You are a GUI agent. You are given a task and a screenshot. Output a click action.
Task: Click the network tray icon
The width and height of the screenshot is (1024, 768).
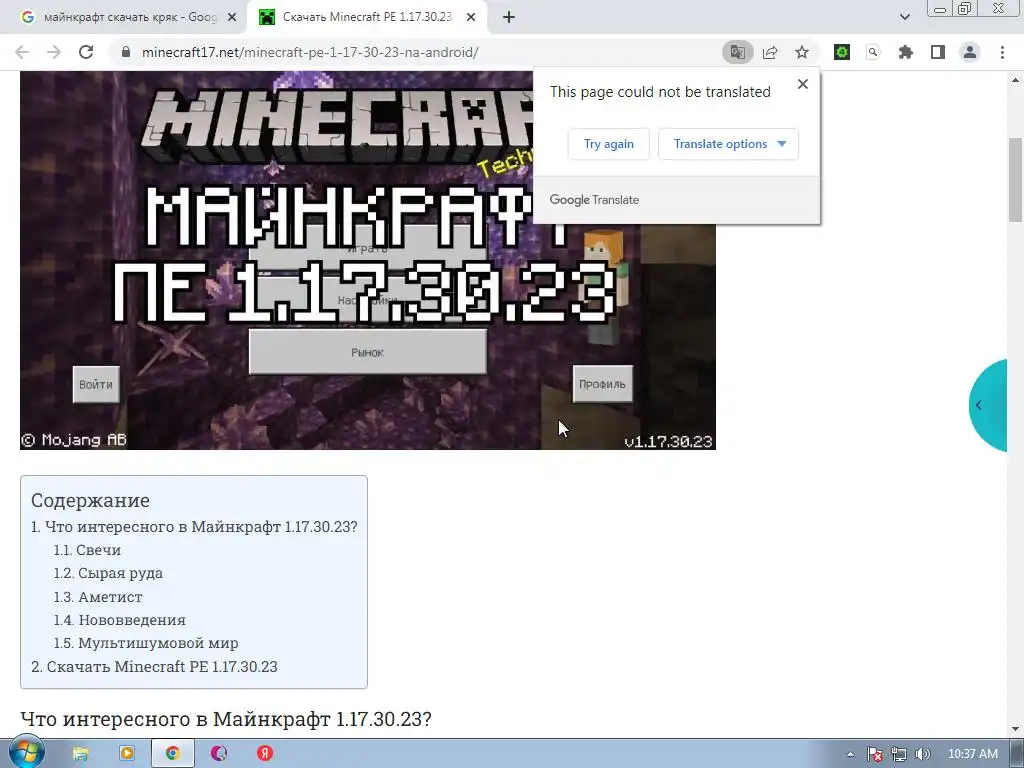coord(899,754)
